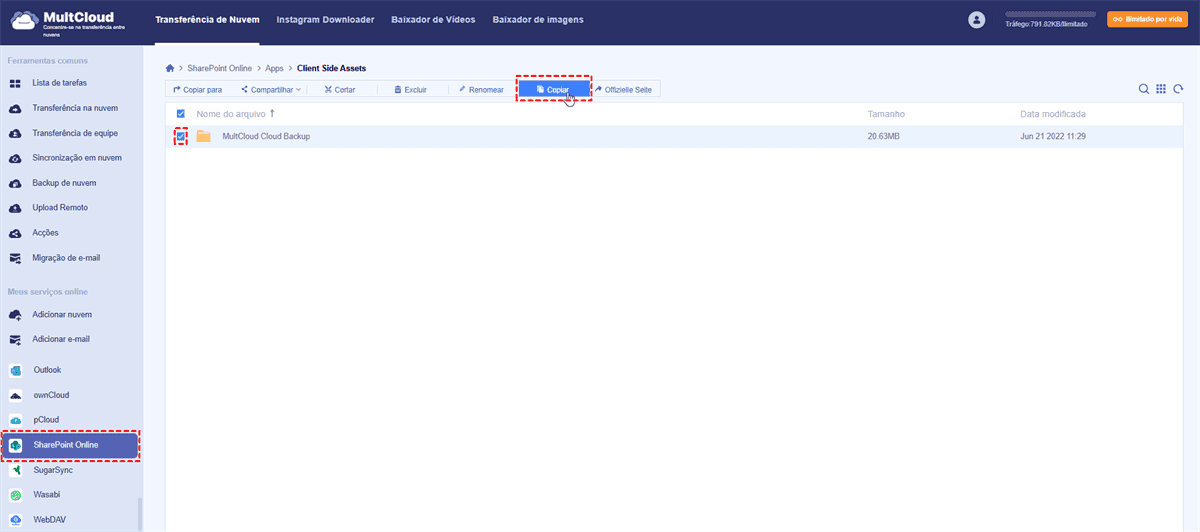
Task: Click the Copiar button
Action: click(x=553, y=90)
